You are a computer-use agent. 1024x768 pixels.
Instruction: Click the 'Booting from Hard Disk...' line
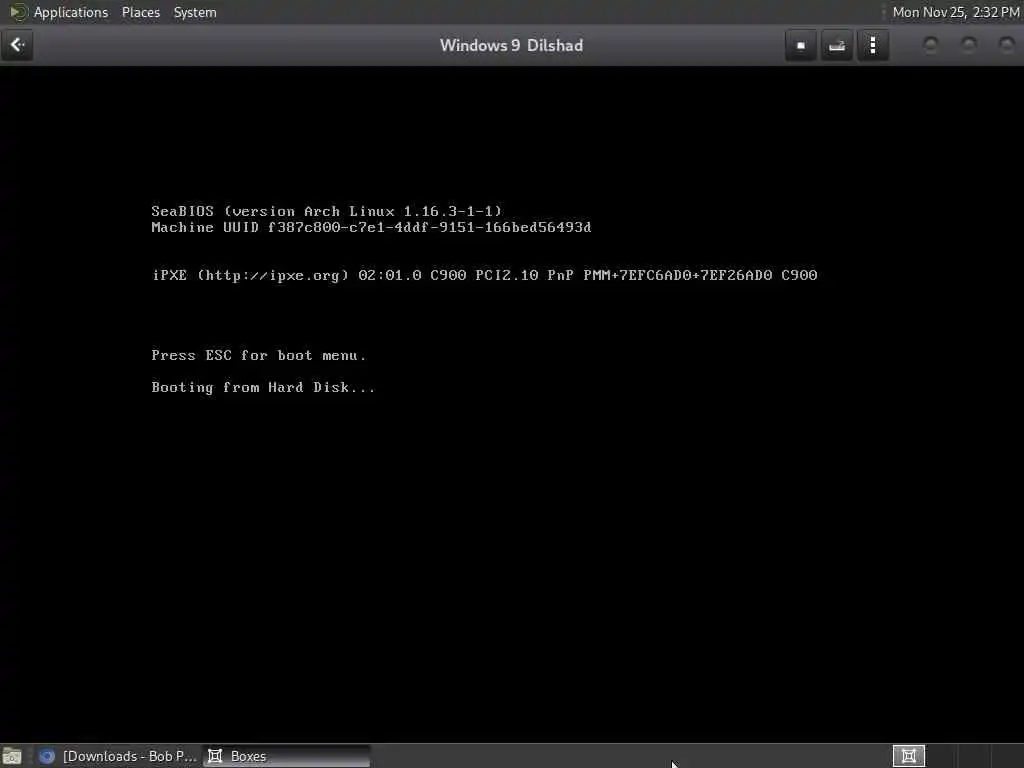[x=263, y=387]
